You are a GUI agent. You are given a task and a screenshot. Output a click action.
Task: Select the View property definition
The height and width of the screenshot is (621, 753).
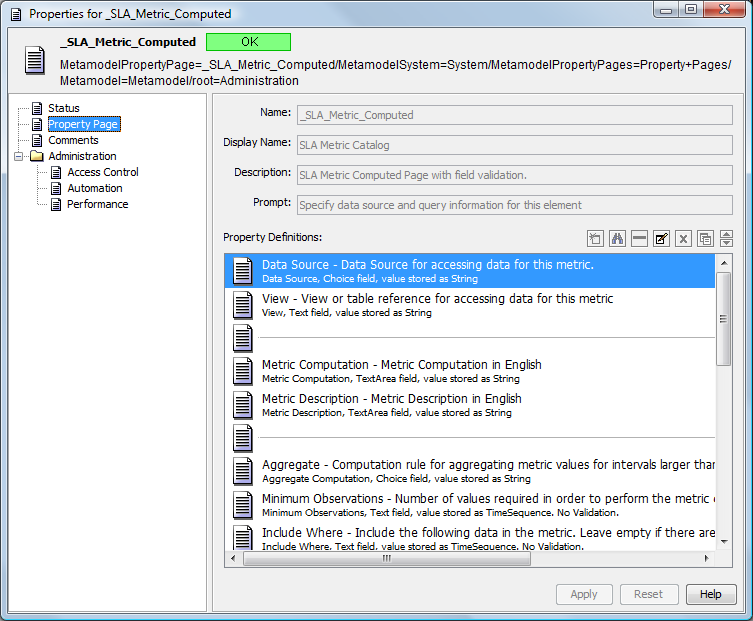(x=470, y=305)
